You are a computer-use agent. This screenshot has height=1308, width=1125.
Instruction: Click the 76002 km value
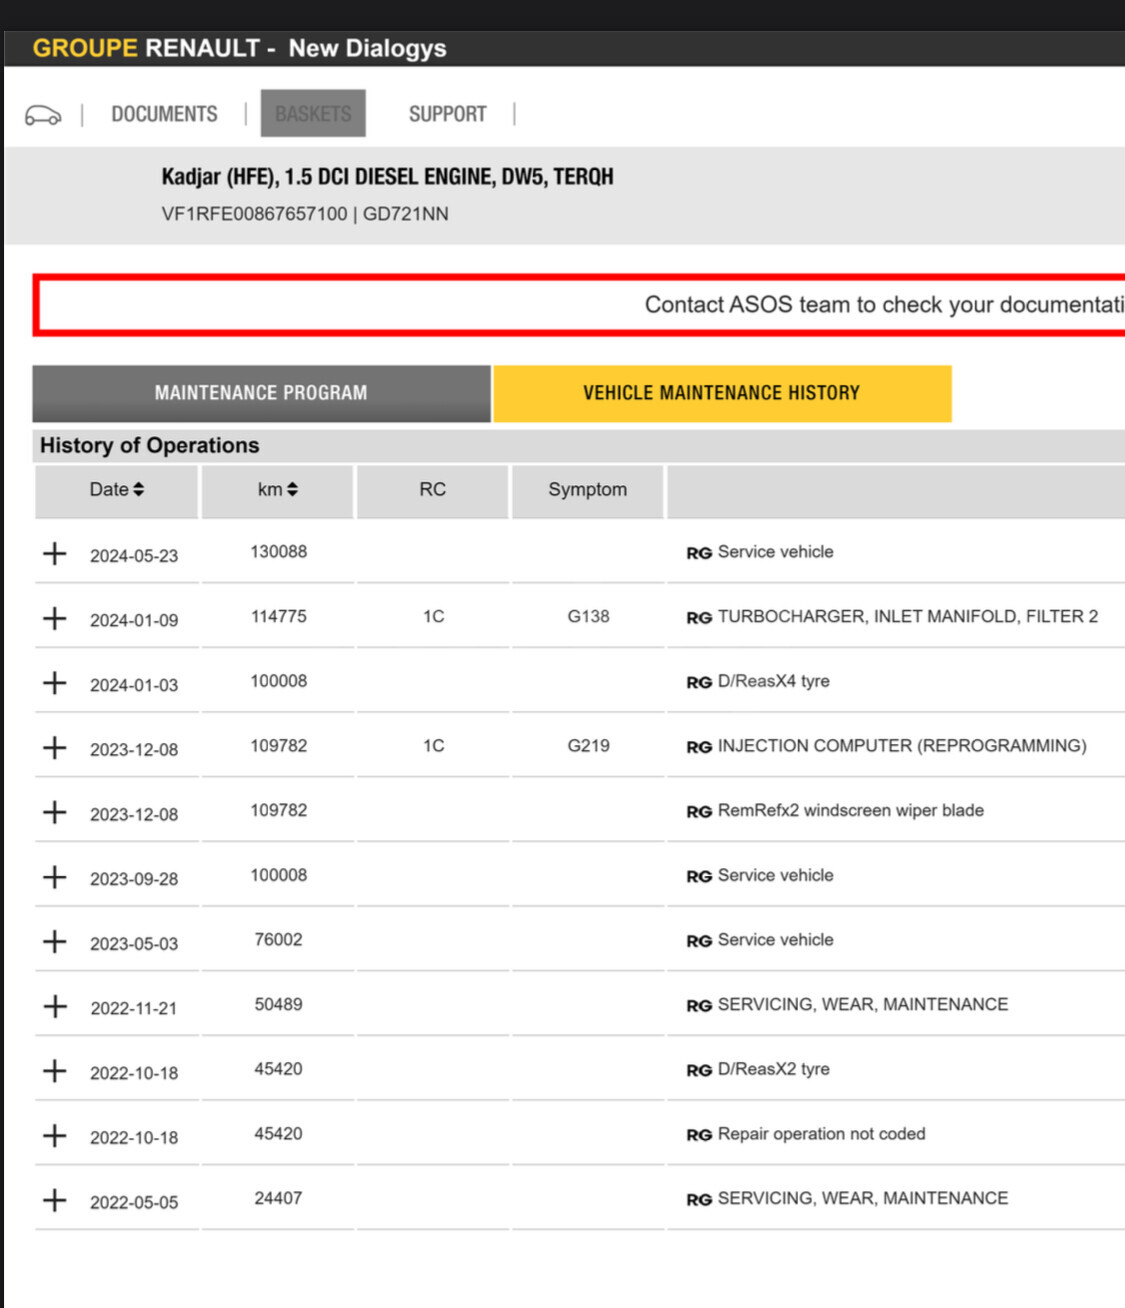tap(279, 940)
